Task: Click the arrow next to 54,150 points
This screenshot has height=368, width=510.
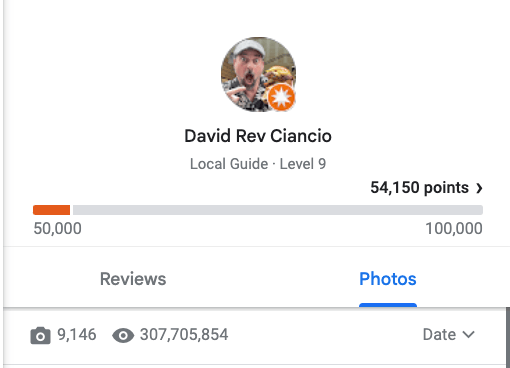Action: [479, 188]
